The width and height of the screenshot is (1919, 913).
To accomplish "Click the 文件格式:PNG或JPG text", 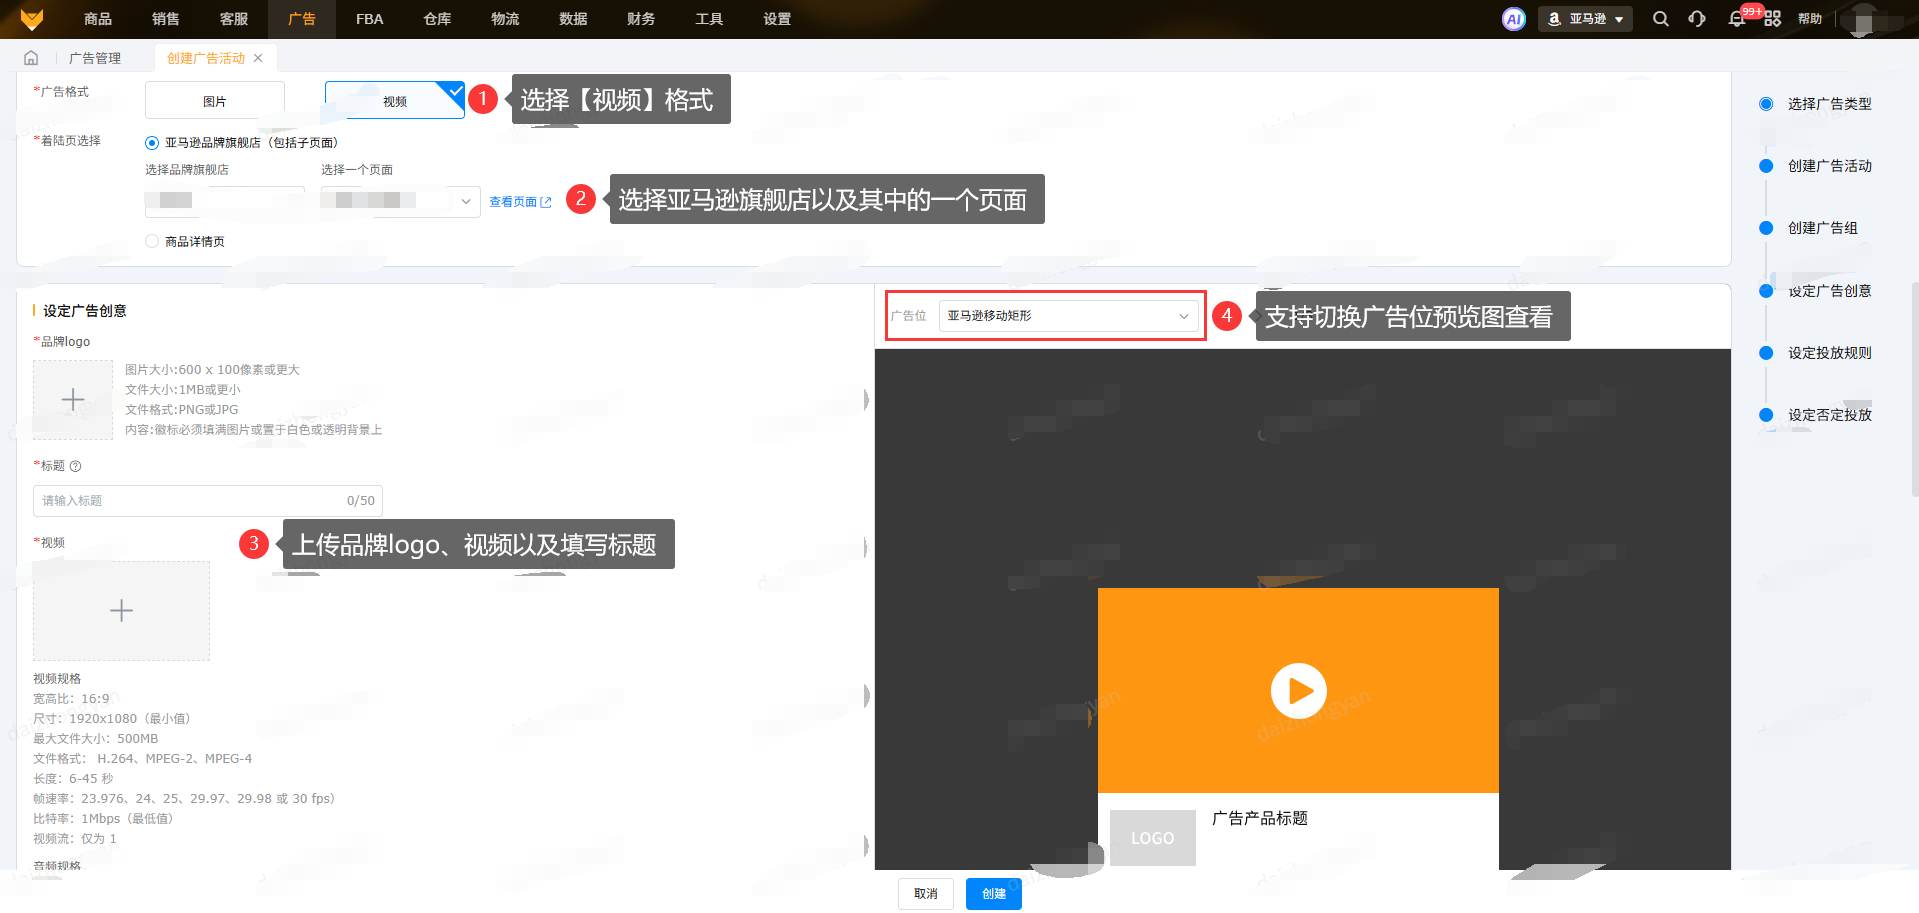I will click(182, 410).
